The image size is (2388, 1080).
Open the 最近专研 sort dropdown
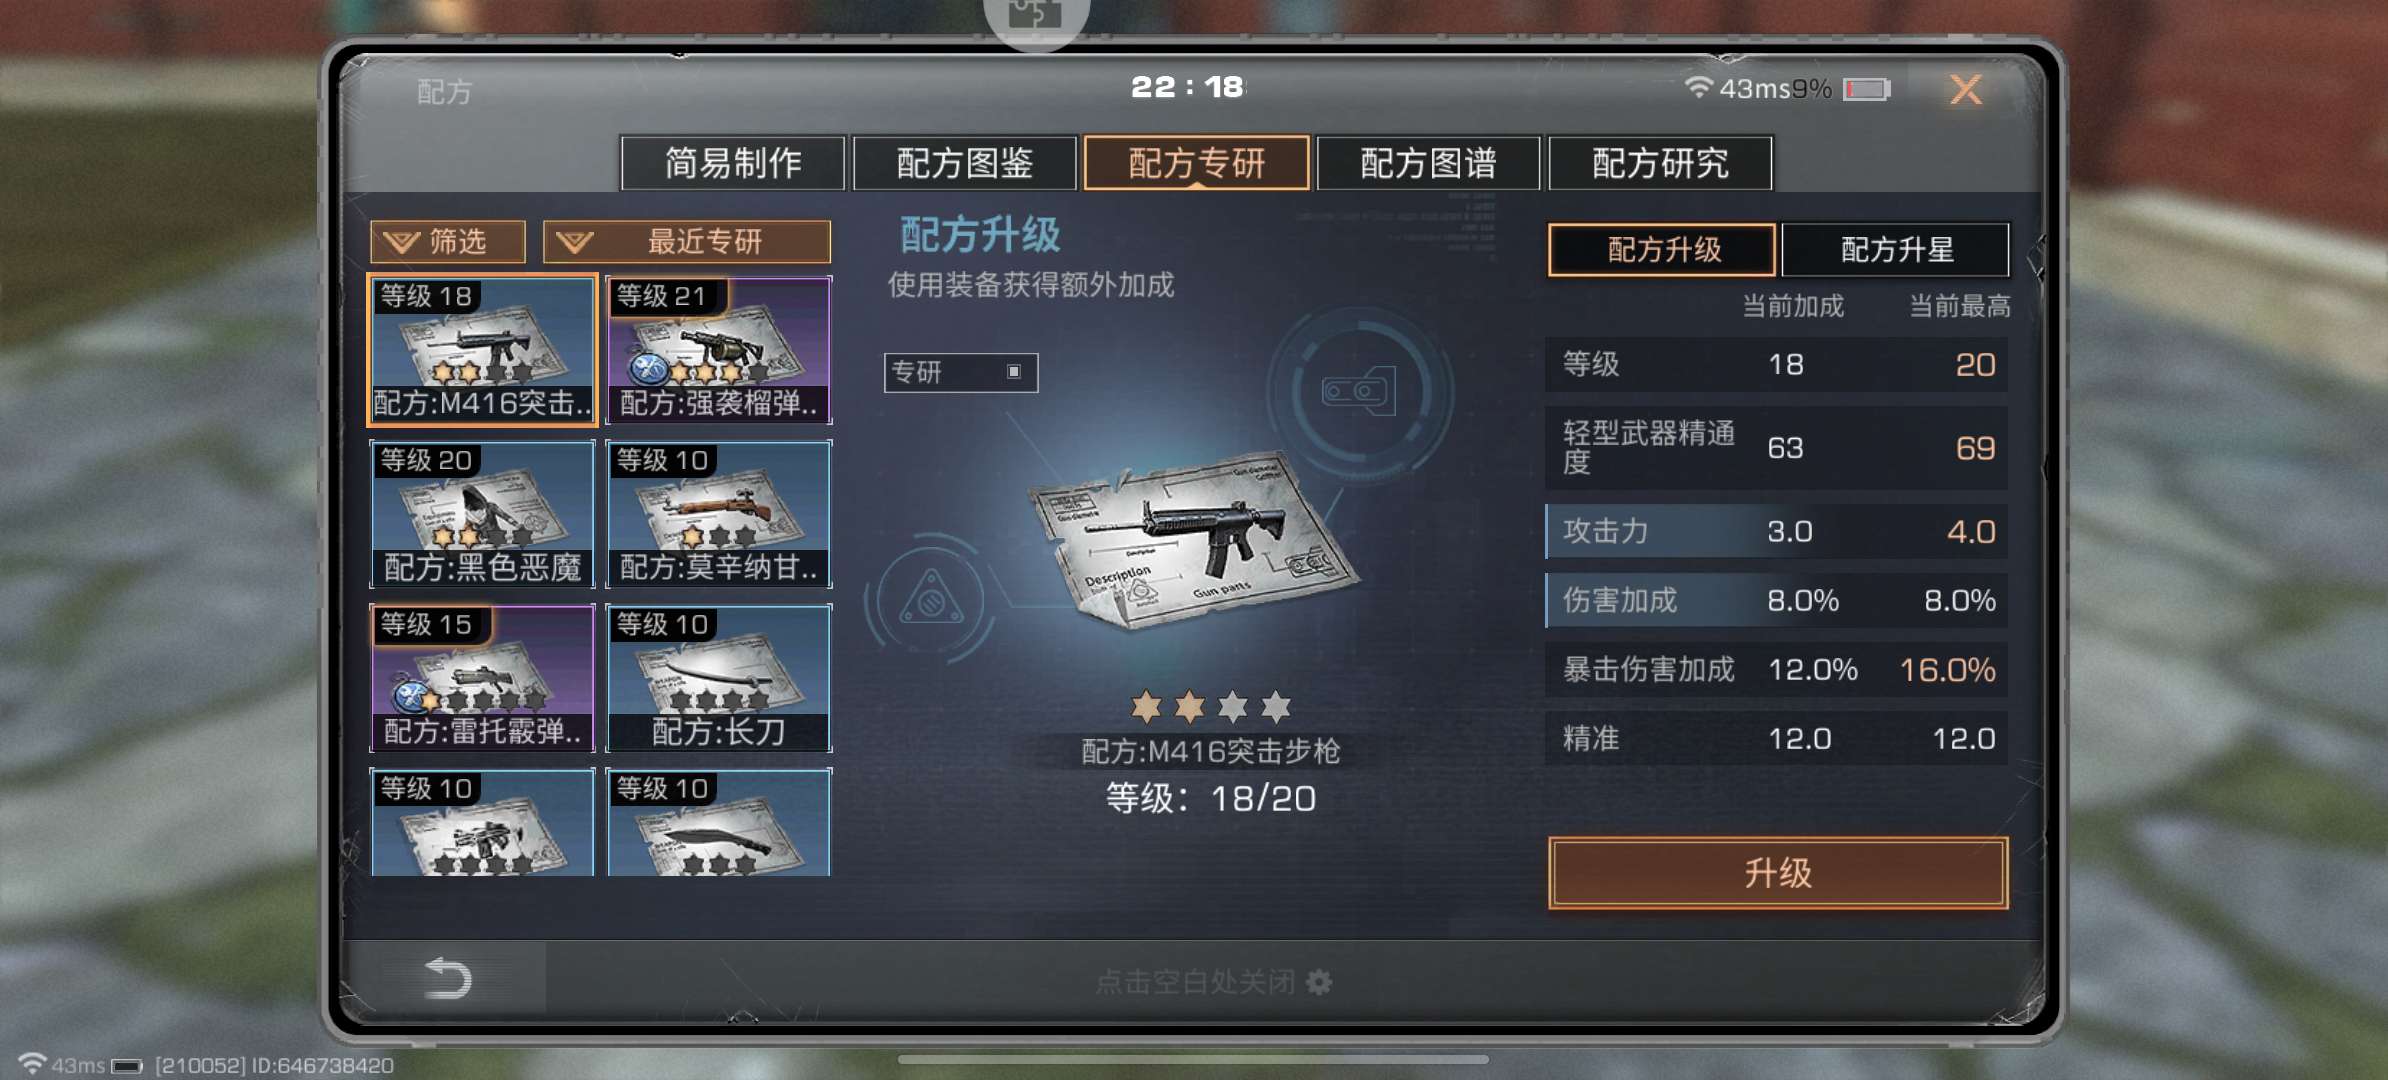point(687,241)
